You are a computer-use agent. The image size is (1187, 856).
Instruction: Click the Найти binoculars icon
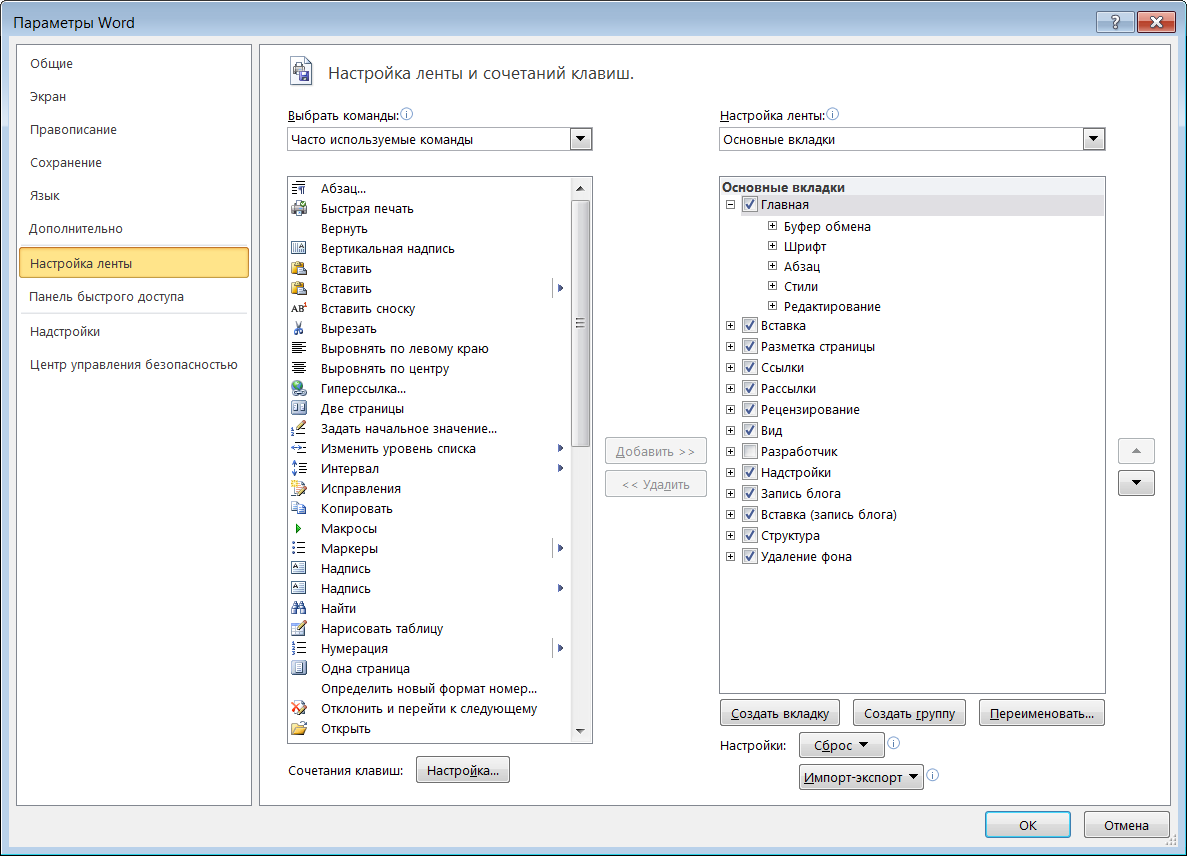pyautogui.click(x=299, y=609)
